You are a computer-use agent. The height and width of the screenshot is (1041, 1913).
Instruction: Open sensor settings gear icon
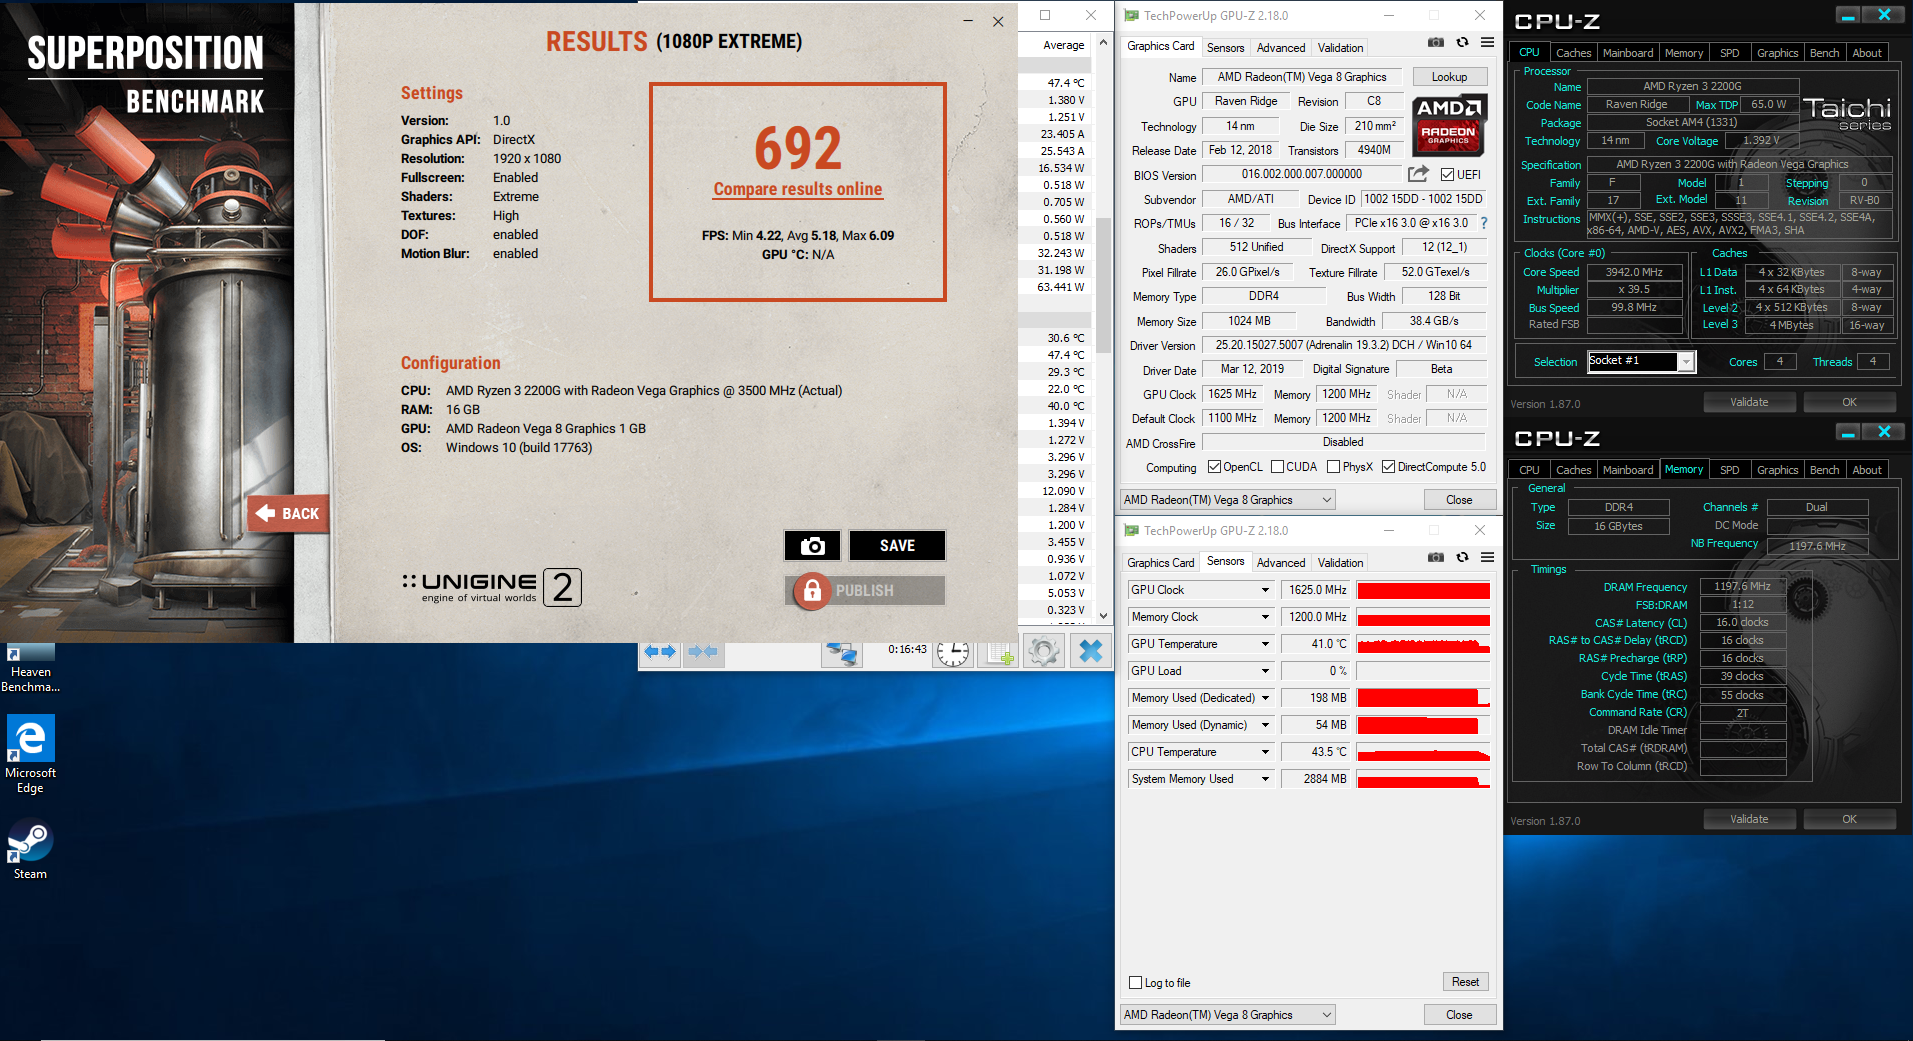coord(1044,652)
